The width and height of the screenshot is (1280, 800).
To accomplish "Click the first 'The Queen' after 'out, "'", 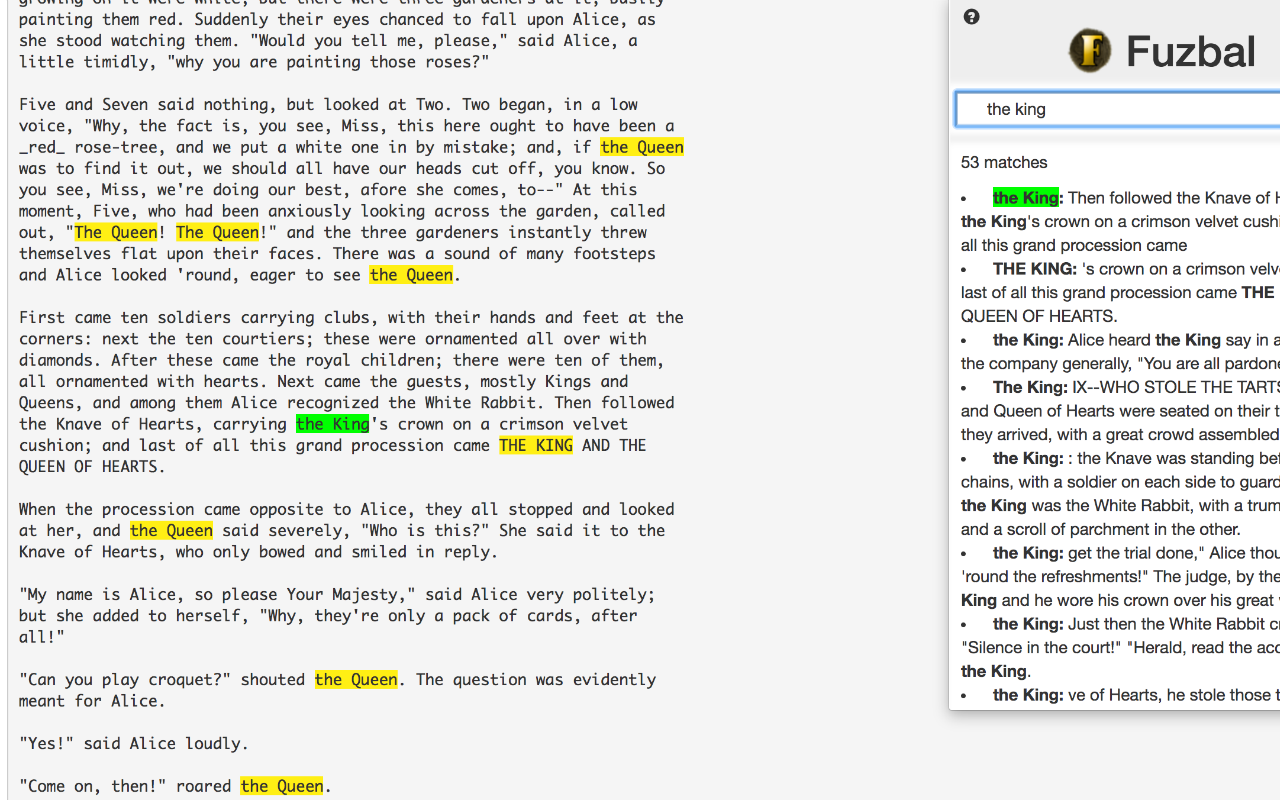I will pyautogui.click(x=115, y=232).
